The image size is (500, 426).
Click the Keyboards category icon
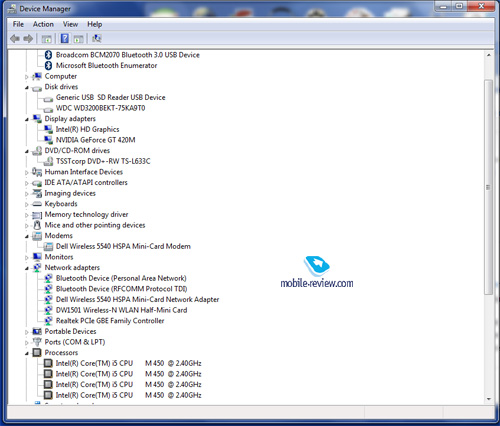[37, 204]
